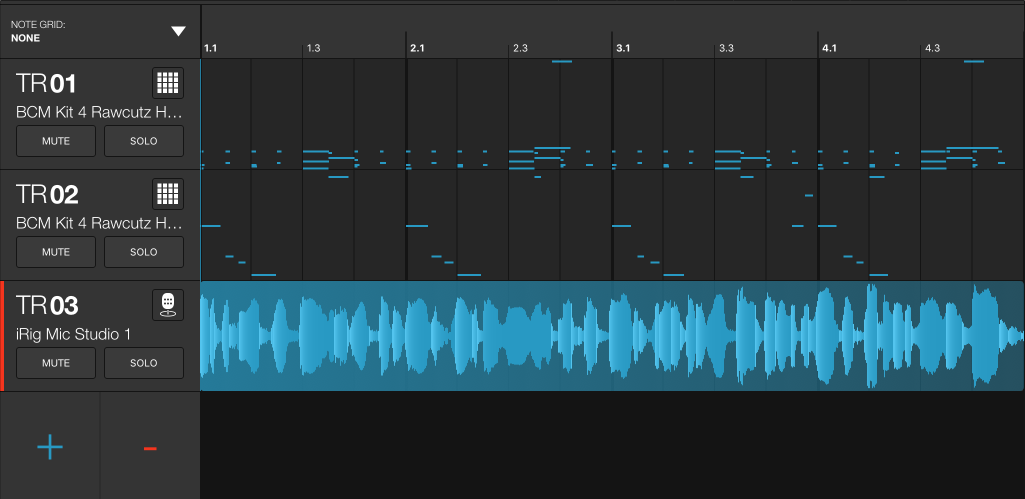The image size is (1025, 499).
Task: Mute track TR03
Action: click(56, 363)
